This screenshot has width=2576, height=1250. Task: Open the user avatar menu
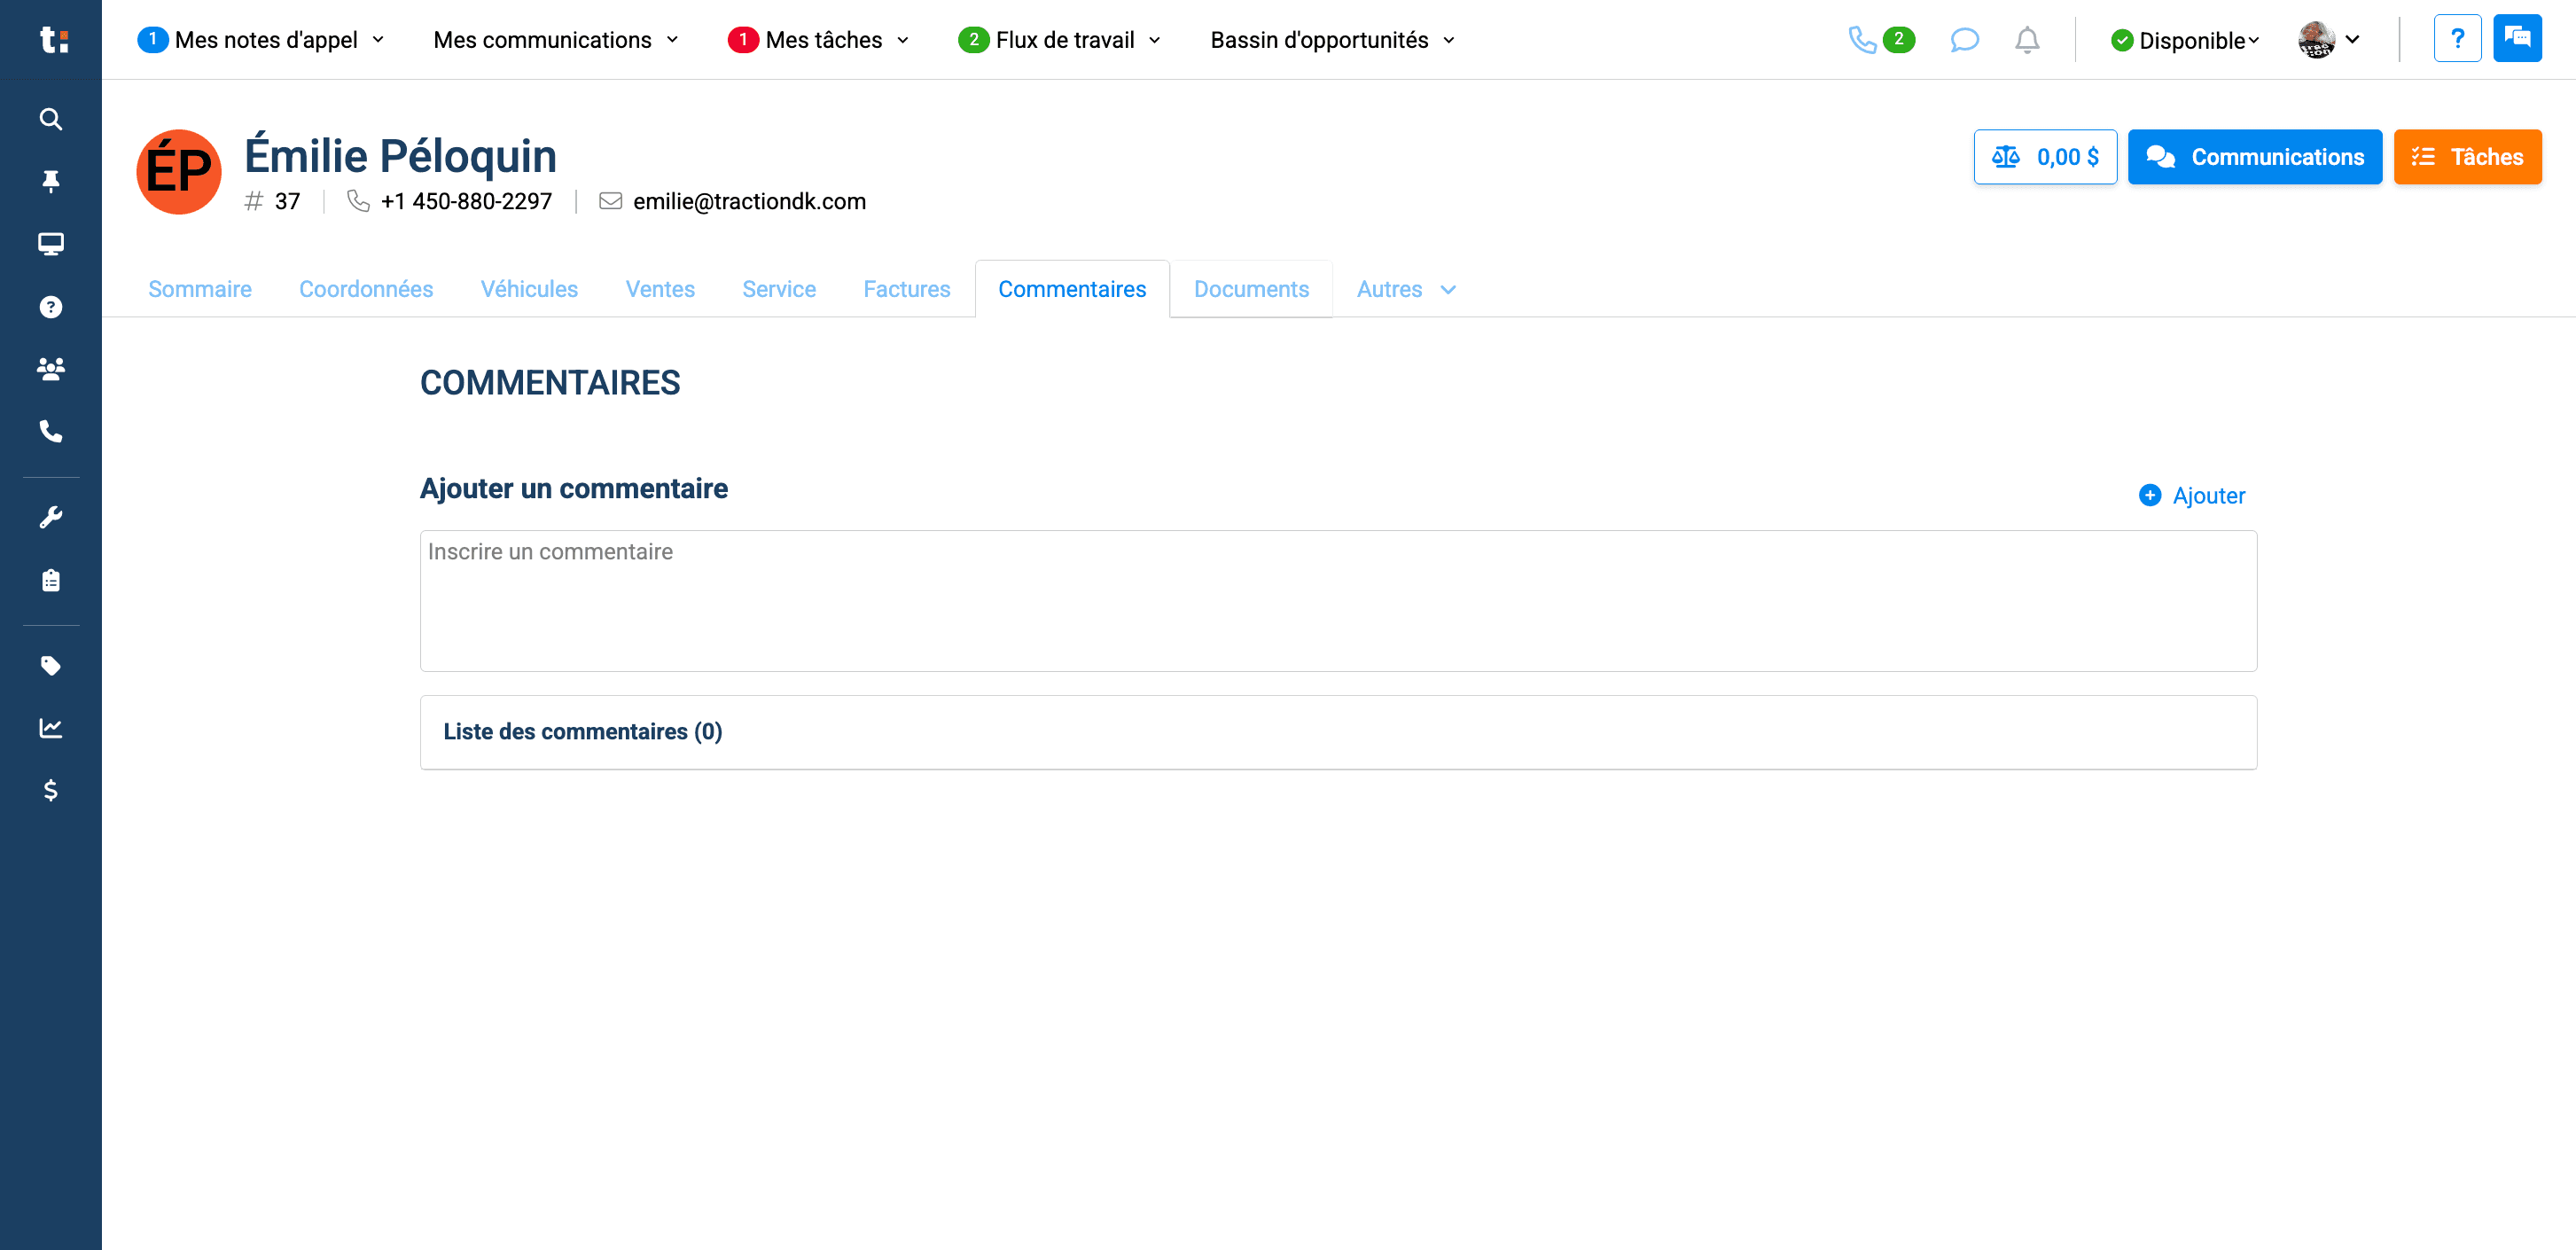click(2329, 40)
